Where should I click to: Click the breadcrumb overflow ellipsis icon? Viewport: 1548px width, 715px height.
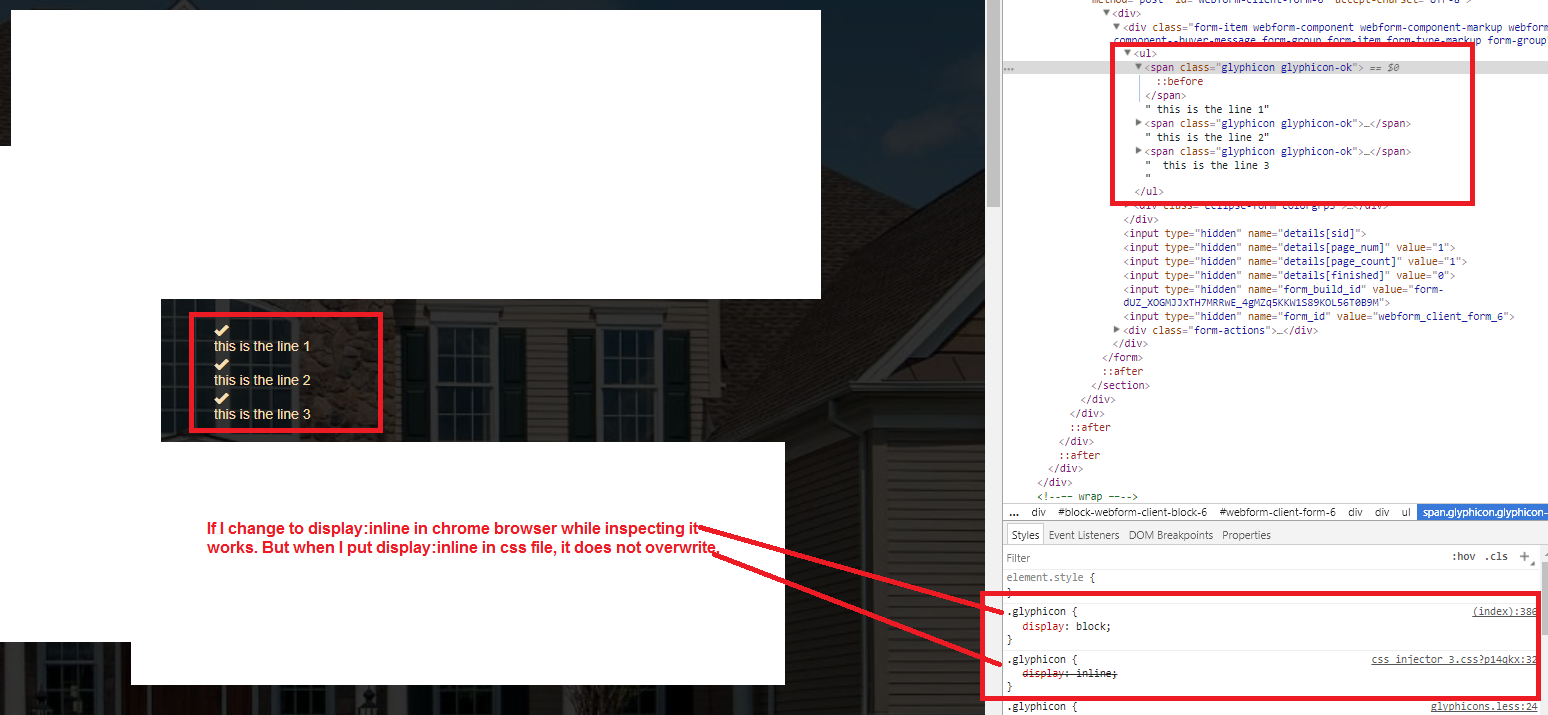(1012, 511)
